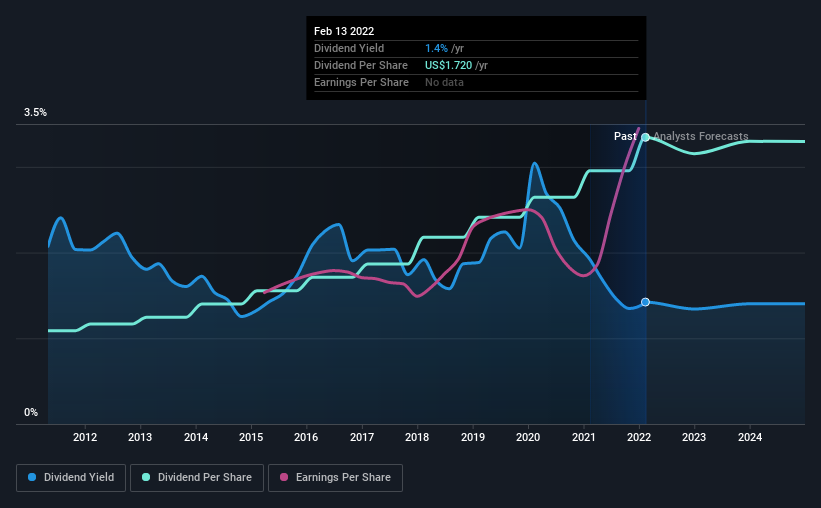
Task: Click the blue yield marker dot at 2022
Action: point(646,302)
